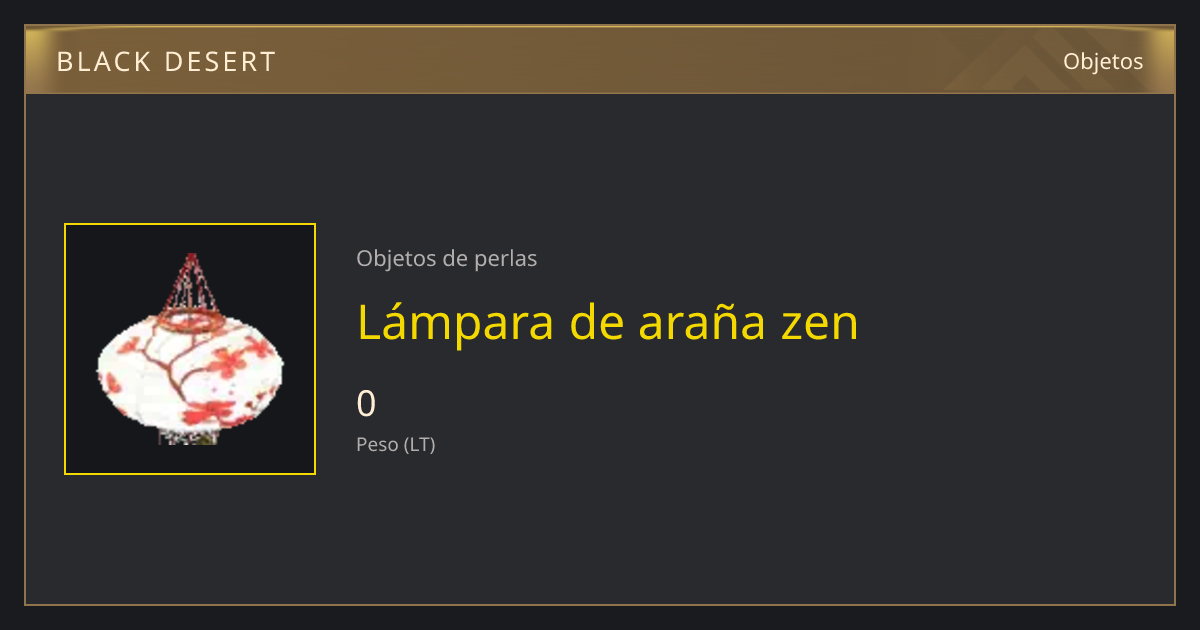Click the Peso (LT) label
The width and height of the screenshot is (1200, 630).
[396, 445]
